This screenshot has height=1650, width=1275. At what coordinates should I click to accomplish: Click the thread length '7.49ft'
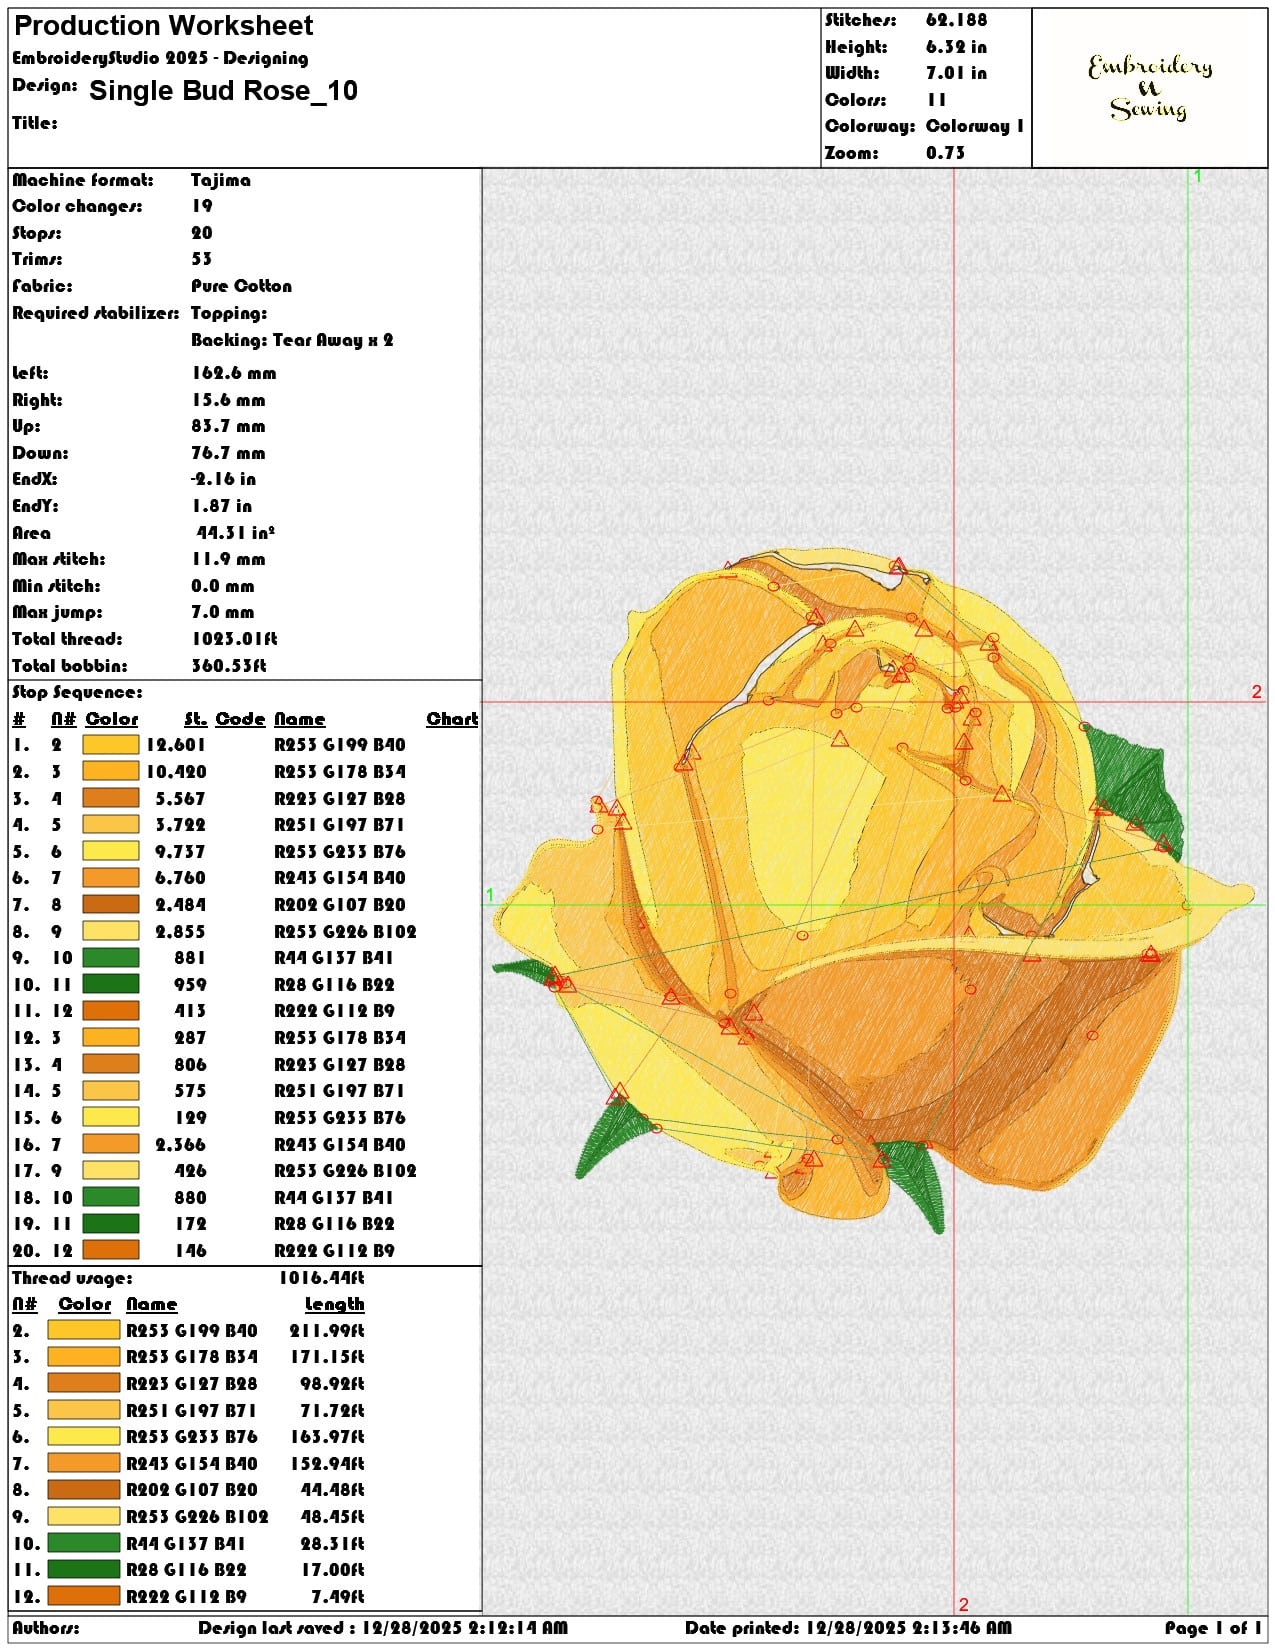(x=338, y=1597)
